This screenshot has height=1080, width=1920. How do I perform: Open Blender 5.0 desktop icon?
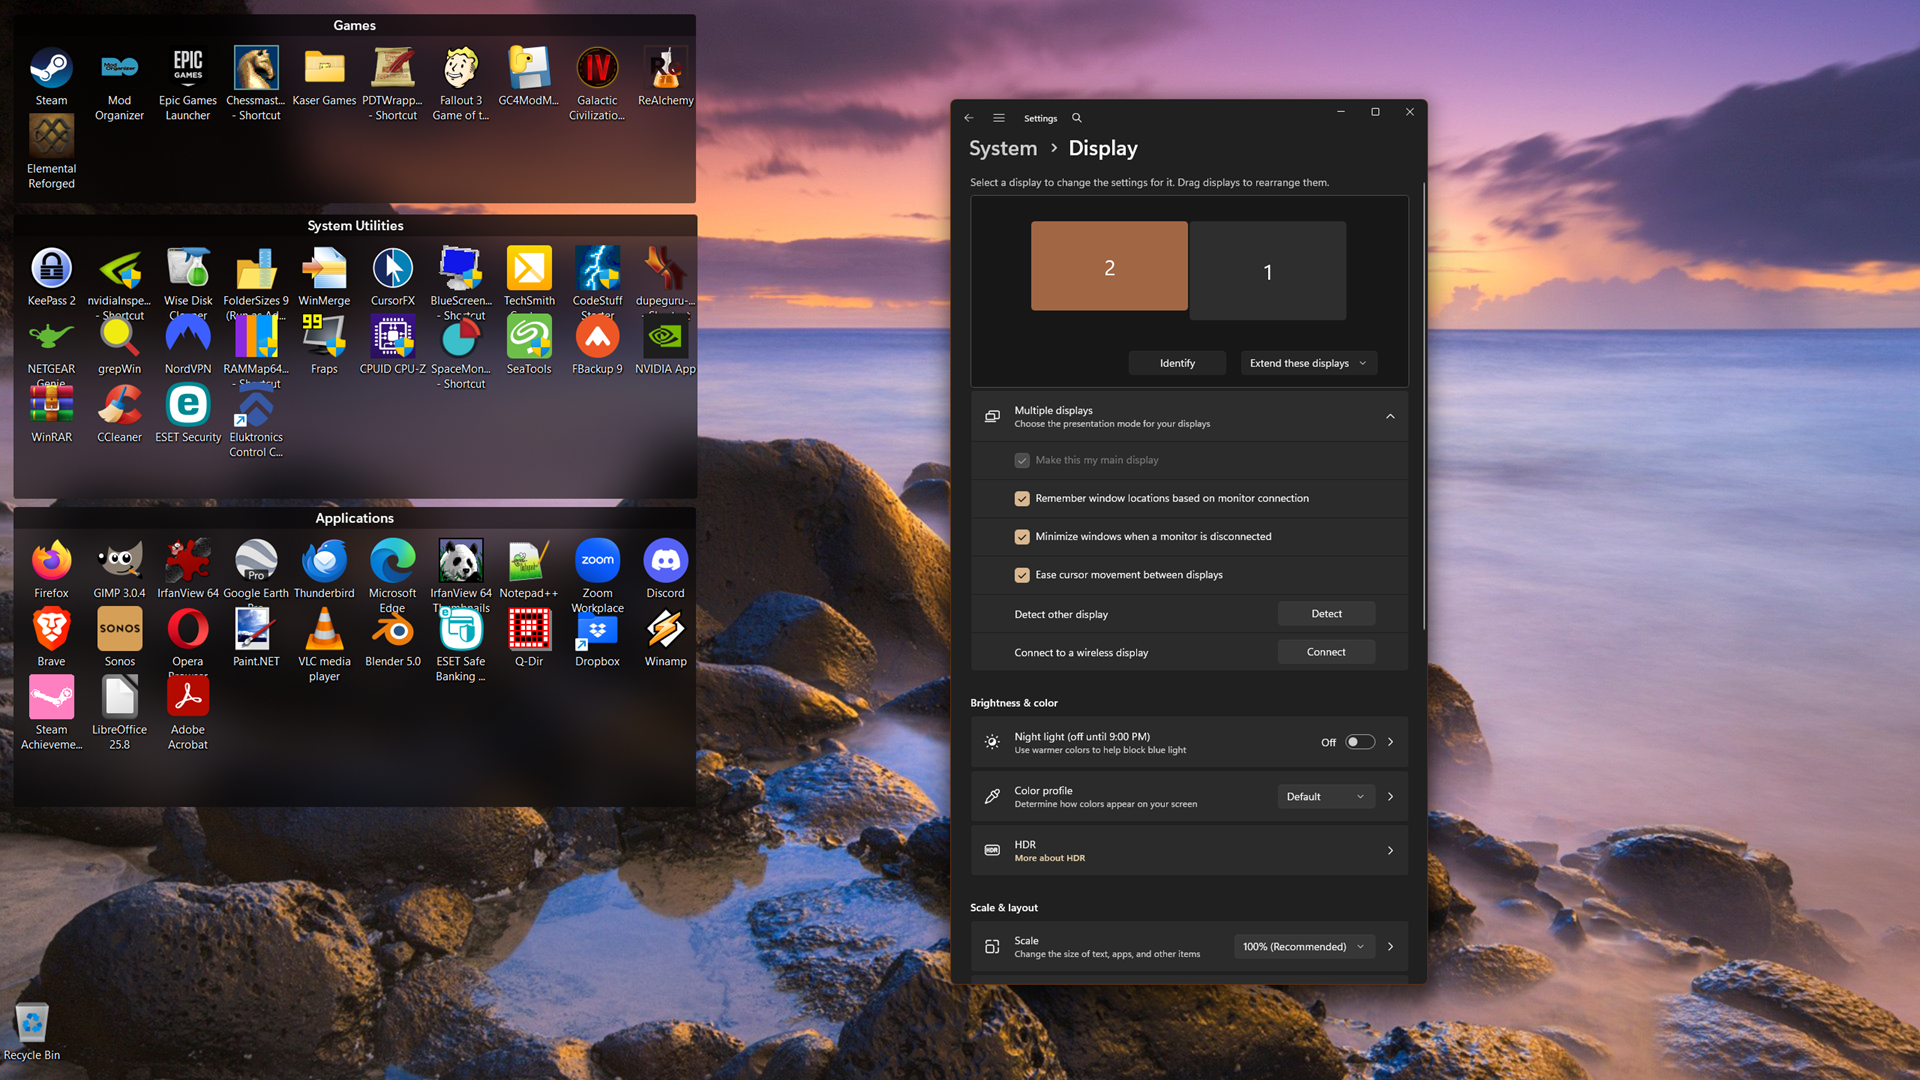(x=392, y=631)
